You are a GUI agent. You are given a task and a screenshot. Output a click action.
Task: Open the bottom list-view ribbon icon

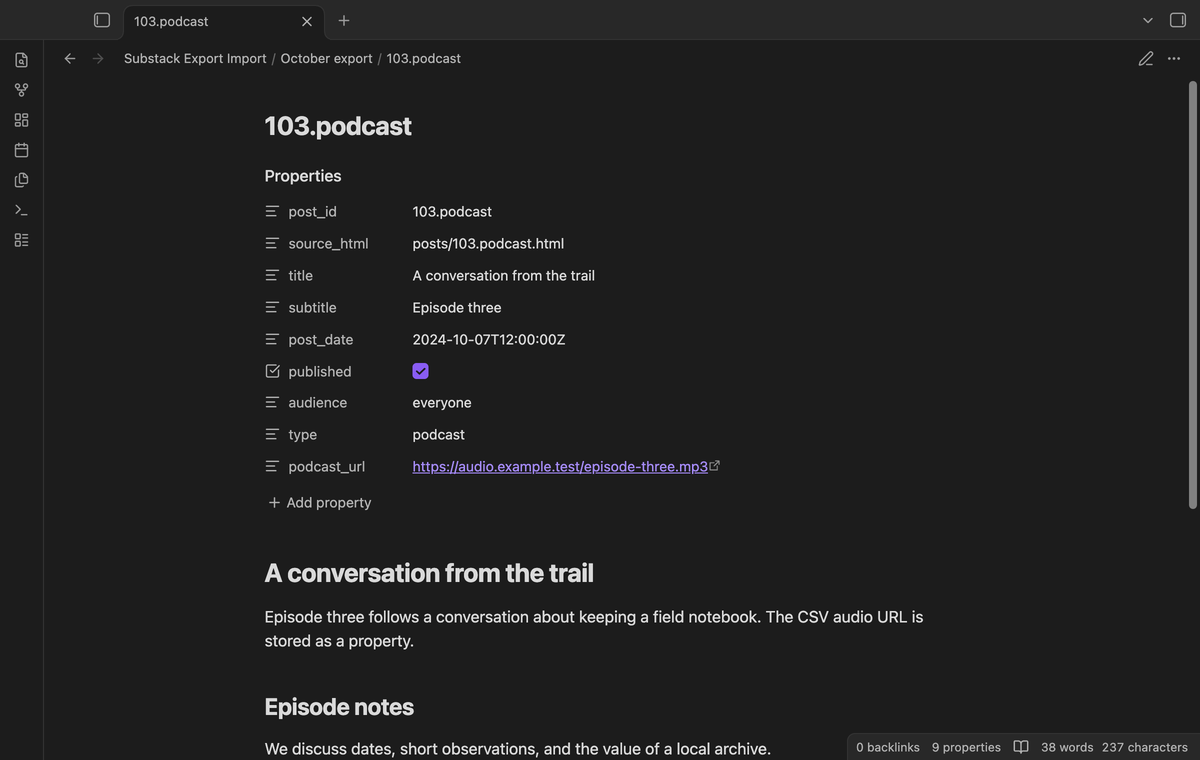[21, 240]
